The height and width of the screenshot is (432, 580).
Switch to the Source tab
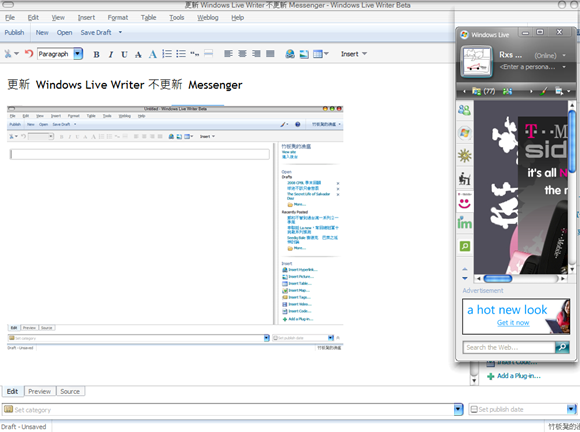[70, 391]
